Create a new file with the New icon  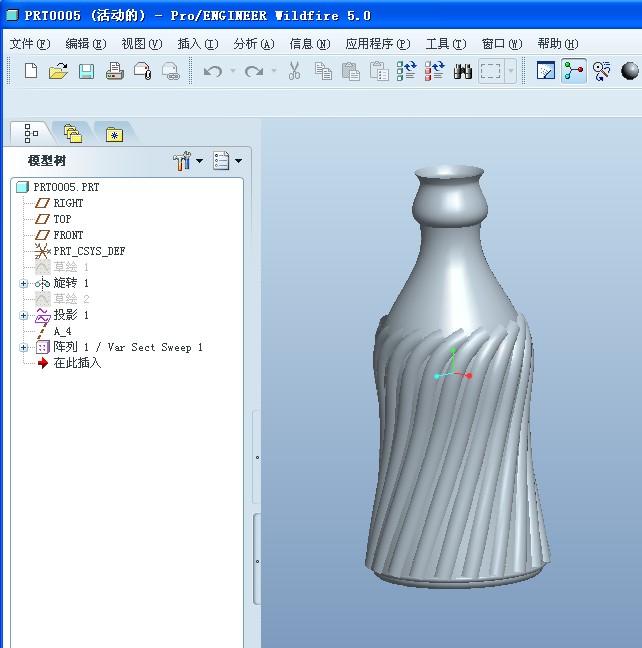[x=31, y=71]
